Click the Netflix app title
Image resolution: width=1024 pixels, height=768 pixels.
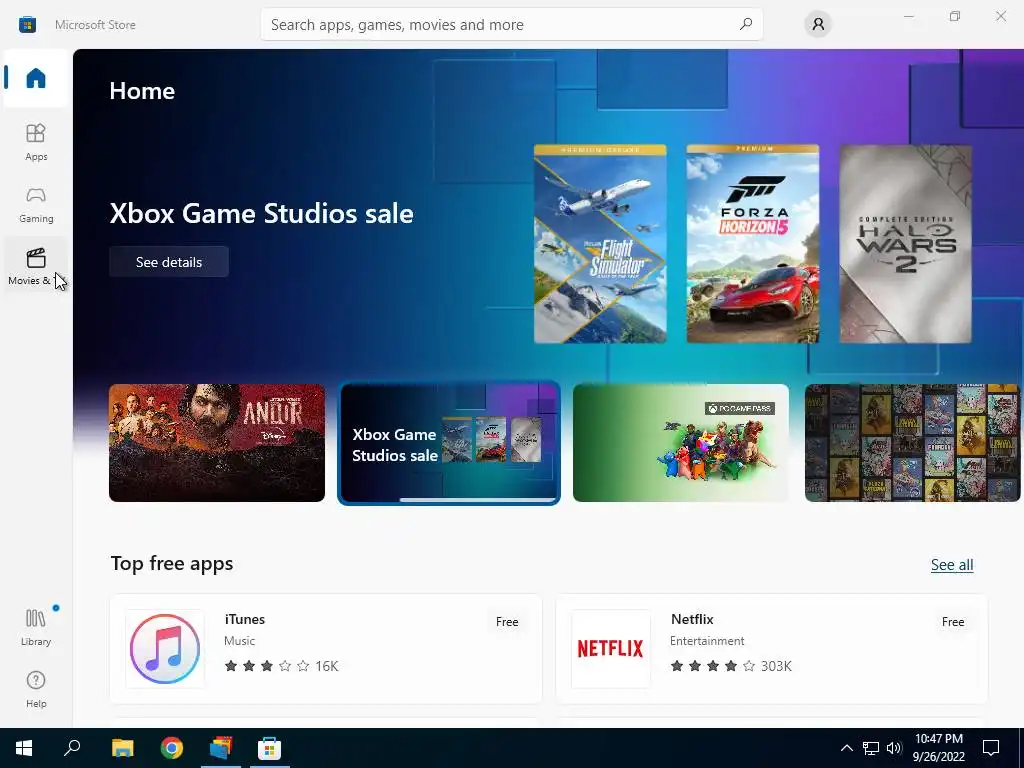pos(692,619)
